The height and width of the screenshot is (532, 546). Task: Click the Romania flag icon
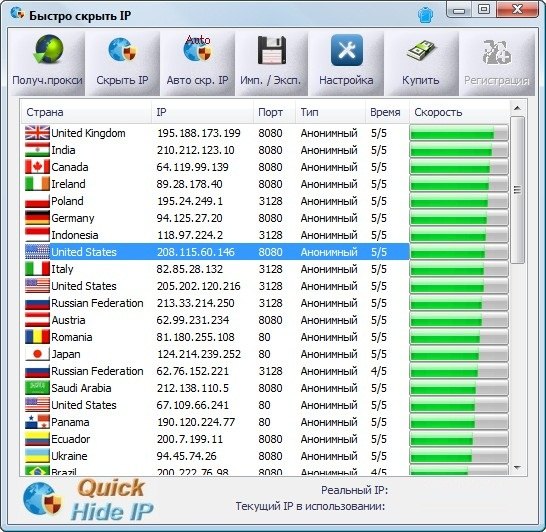point(37,337)
